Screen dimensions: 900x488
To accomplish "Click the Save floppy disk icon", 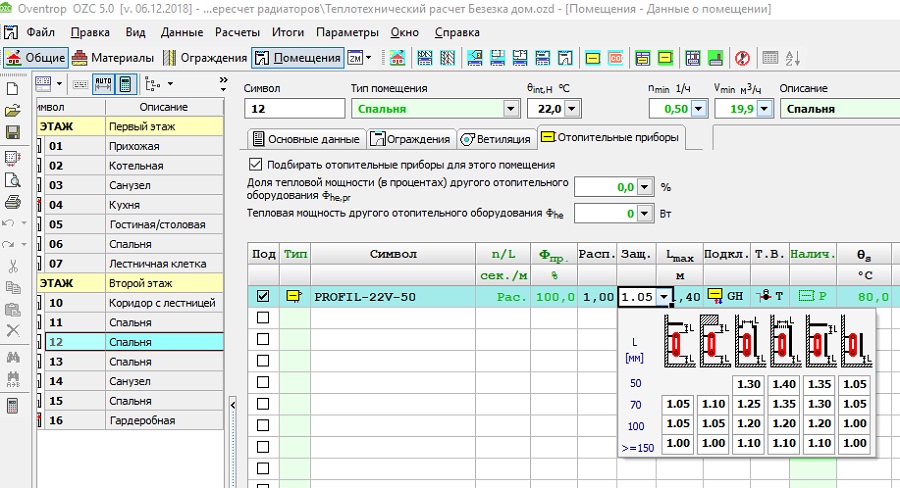I will 12,132.
